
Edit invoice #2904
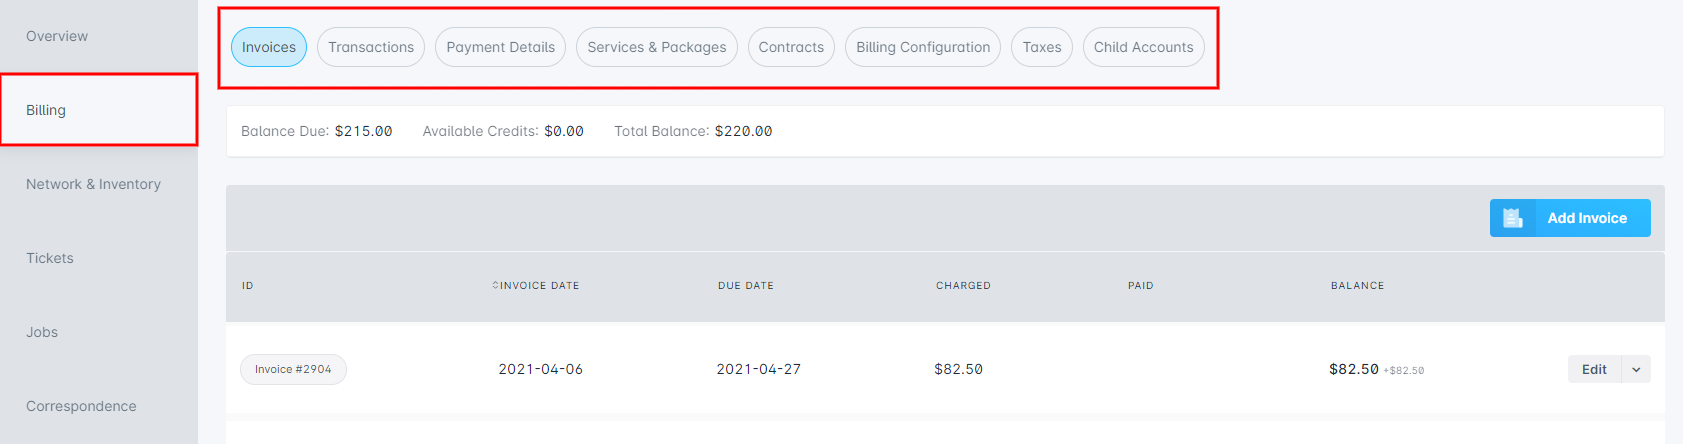click(x=1594, y=369)
